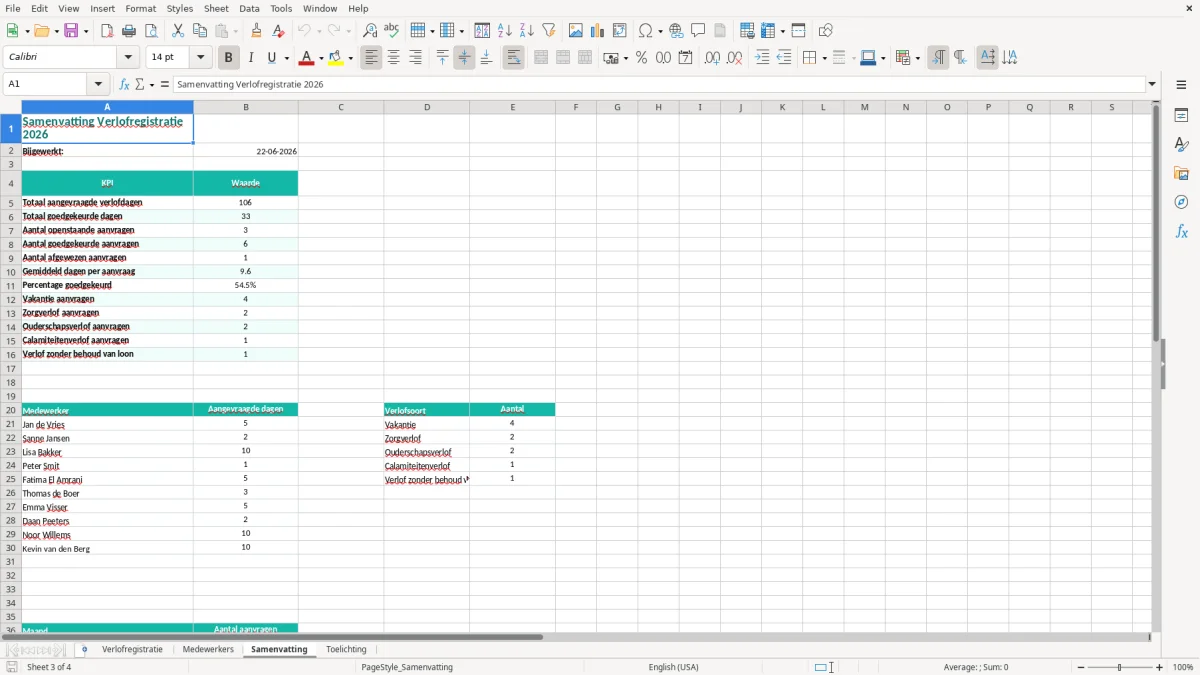Apply the yellow background color swatch
Screen dimensions: 1200x675
(336, 58)
